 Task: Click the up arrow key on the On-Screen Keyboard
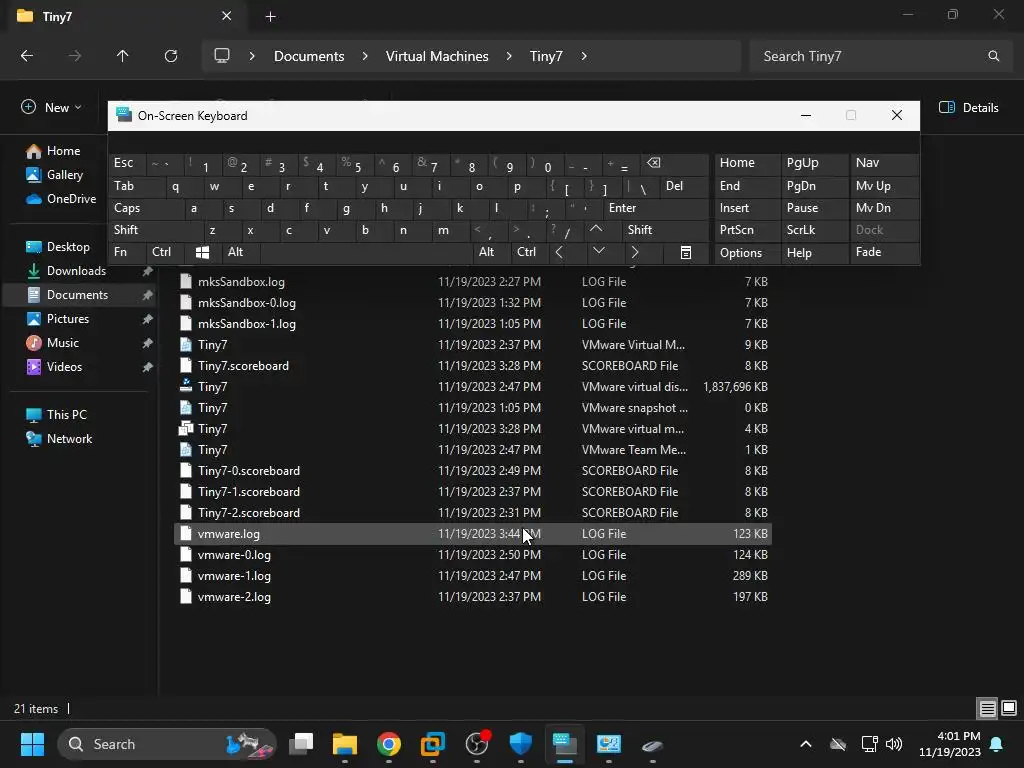[596, 229]
